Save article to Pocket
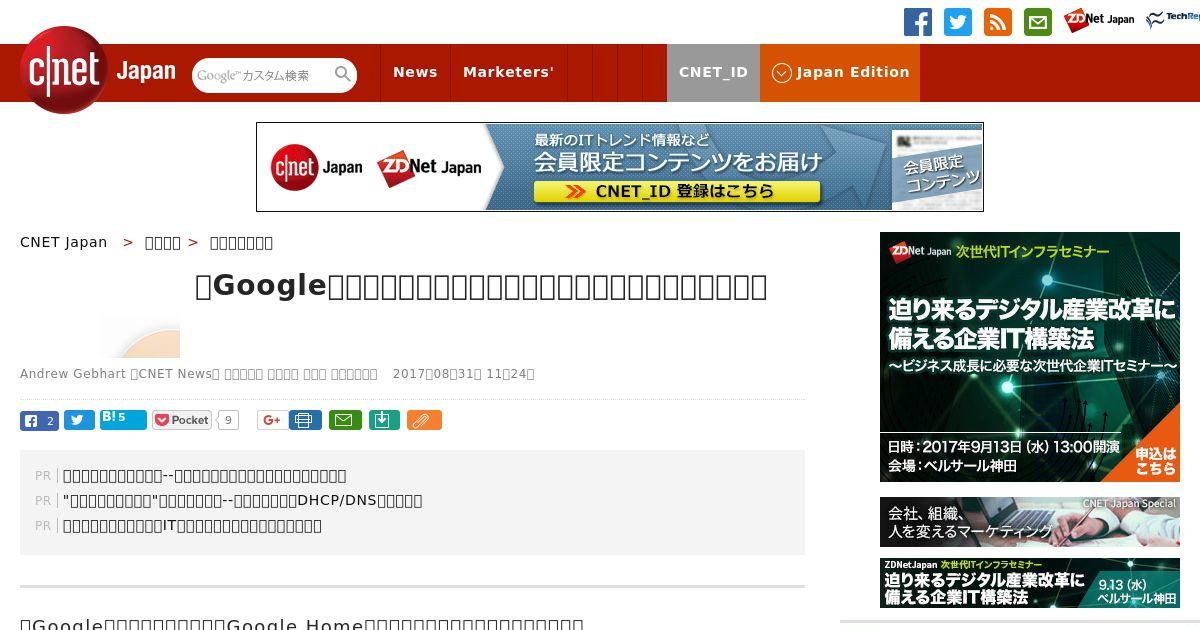 pyautogui.click(x=182, y=420)
